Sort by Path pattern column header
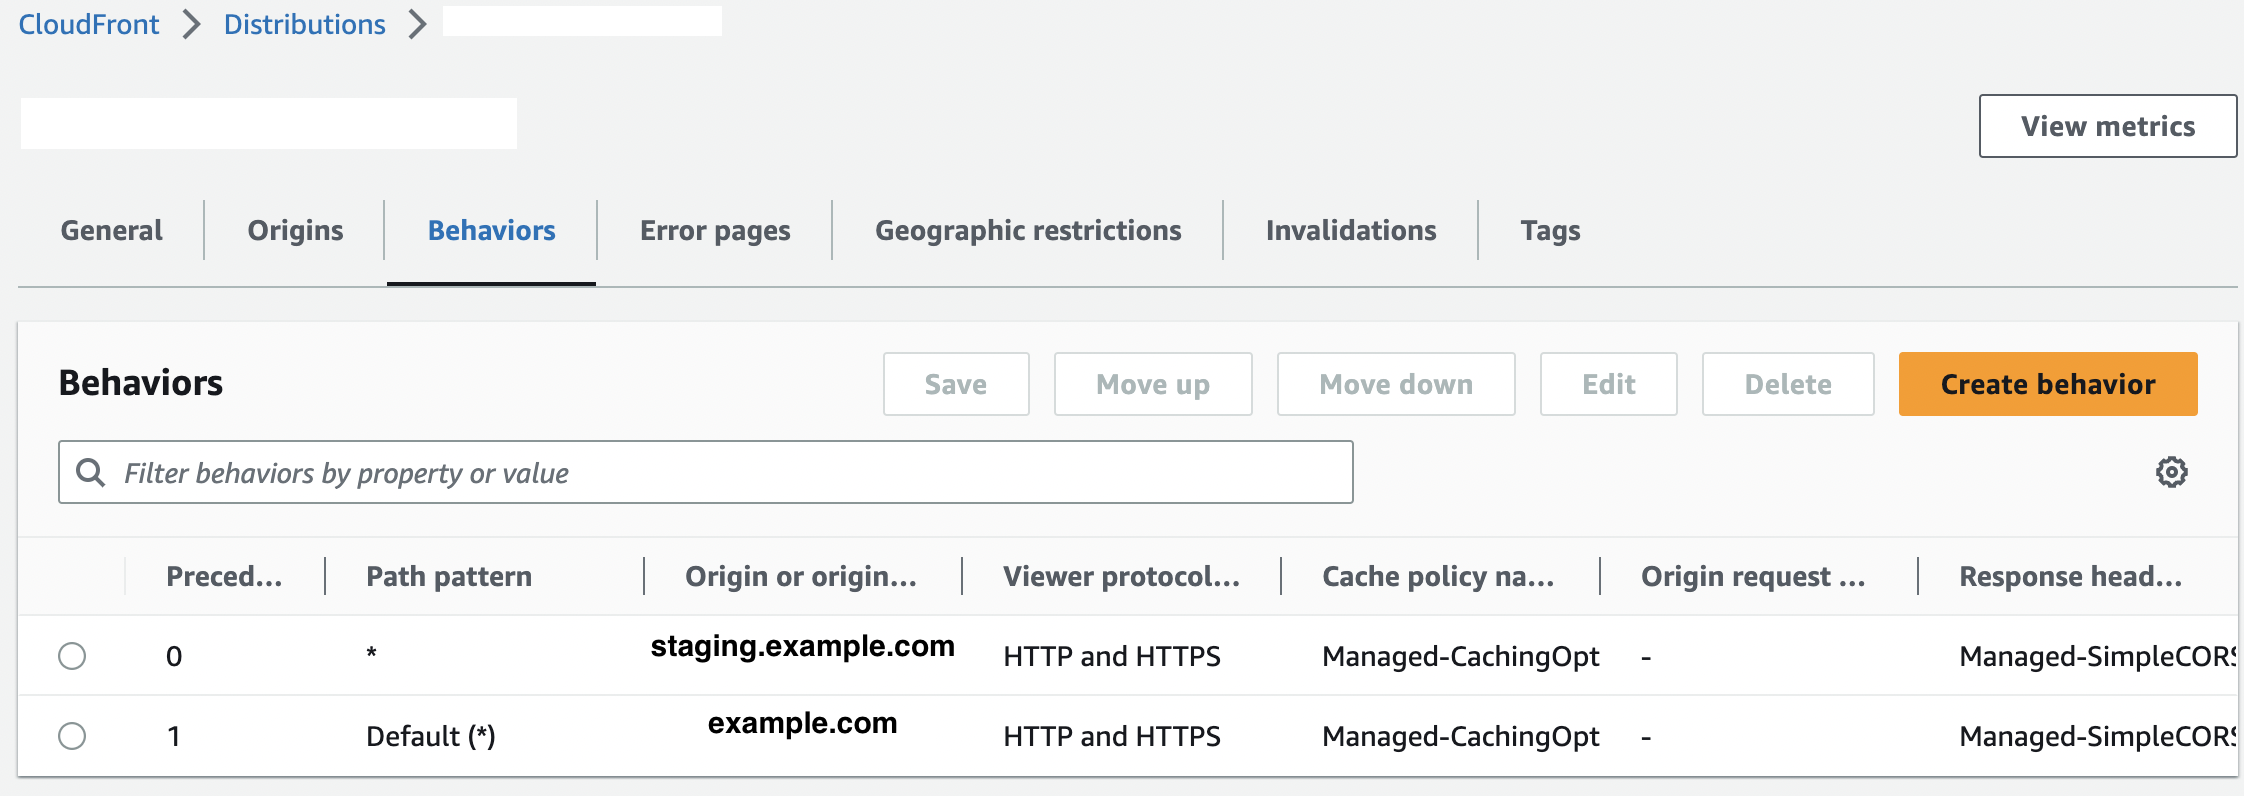The width and height of the screenshot is (2244, 796). click(x=449, y=576)
